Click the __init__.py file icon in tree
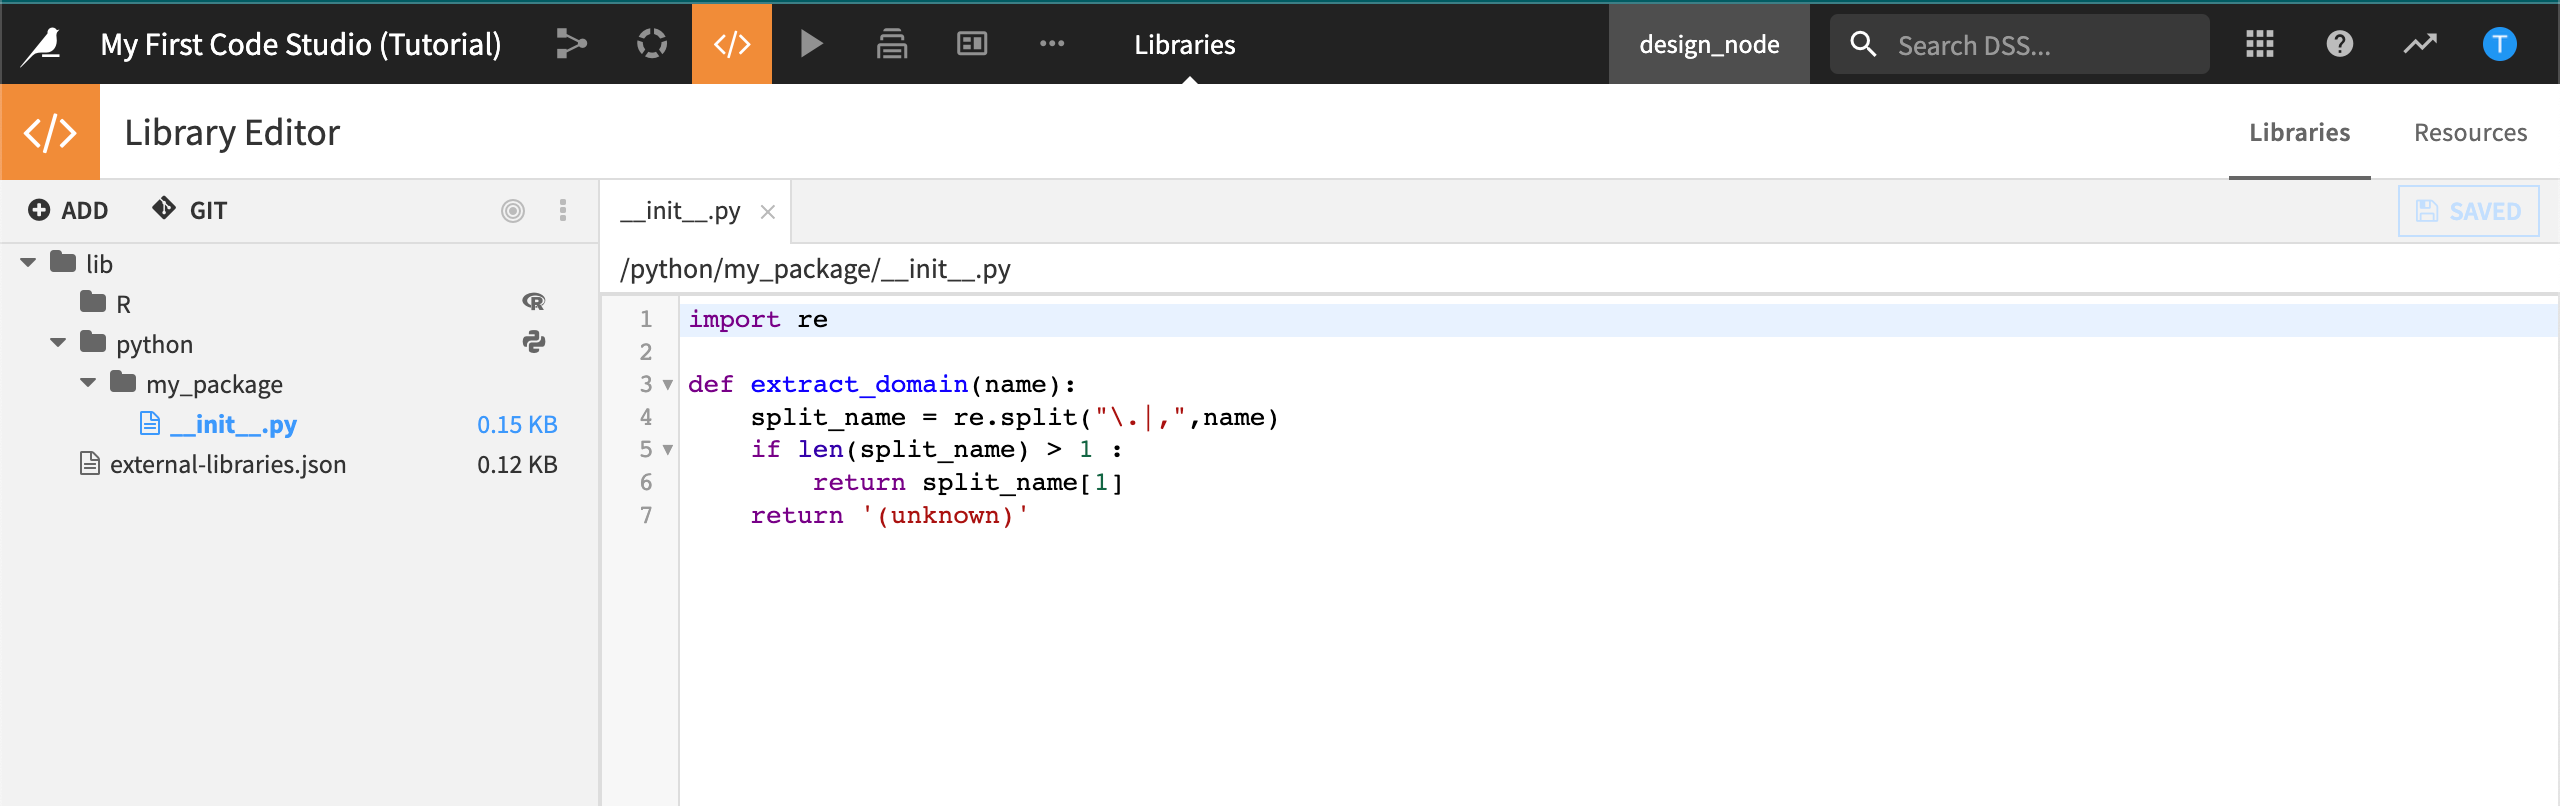The image size is (2560, 806). [150, 424]
